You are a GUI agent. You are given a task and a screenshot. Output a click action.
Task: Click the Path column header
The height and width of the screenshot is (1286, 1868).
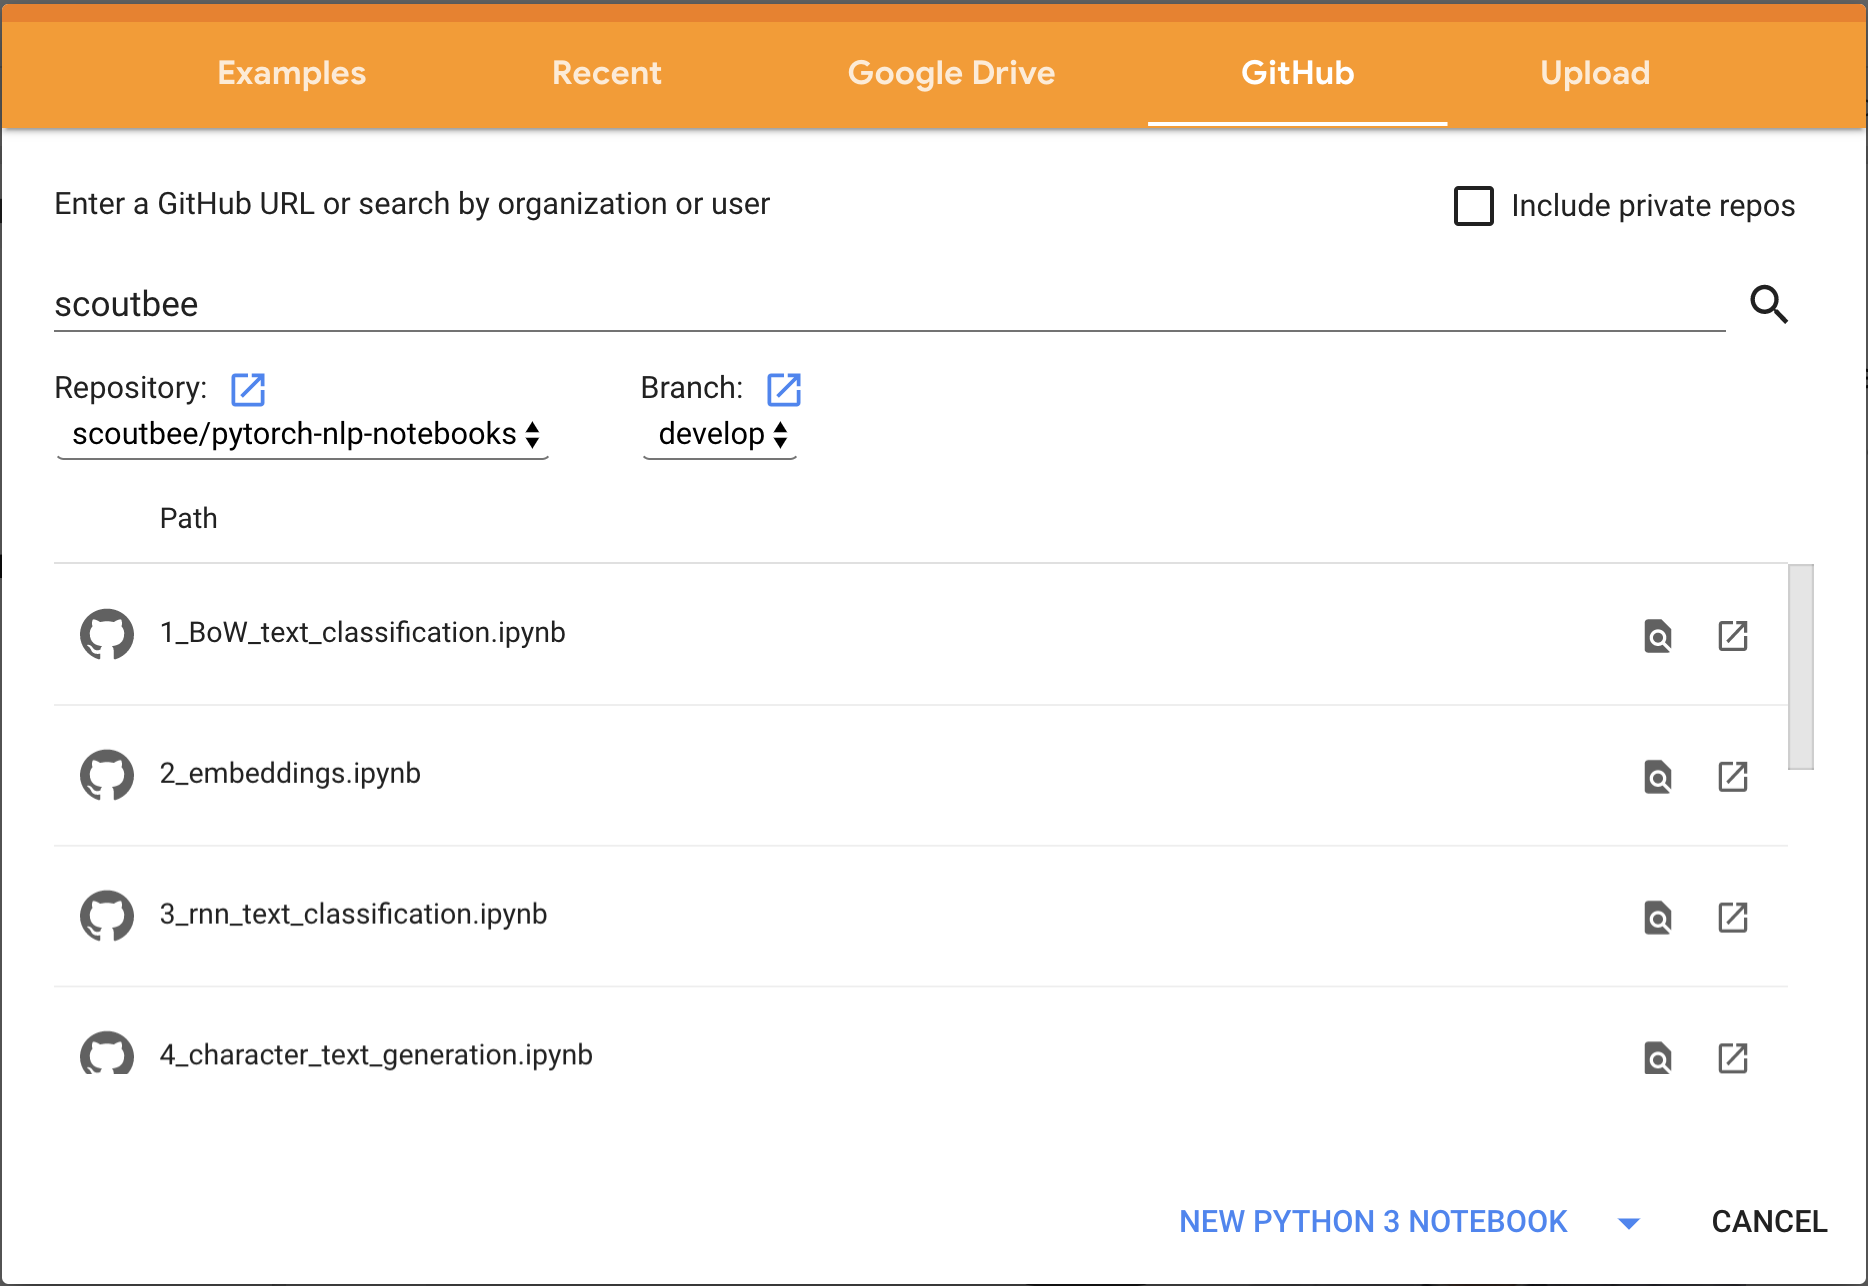188,519
